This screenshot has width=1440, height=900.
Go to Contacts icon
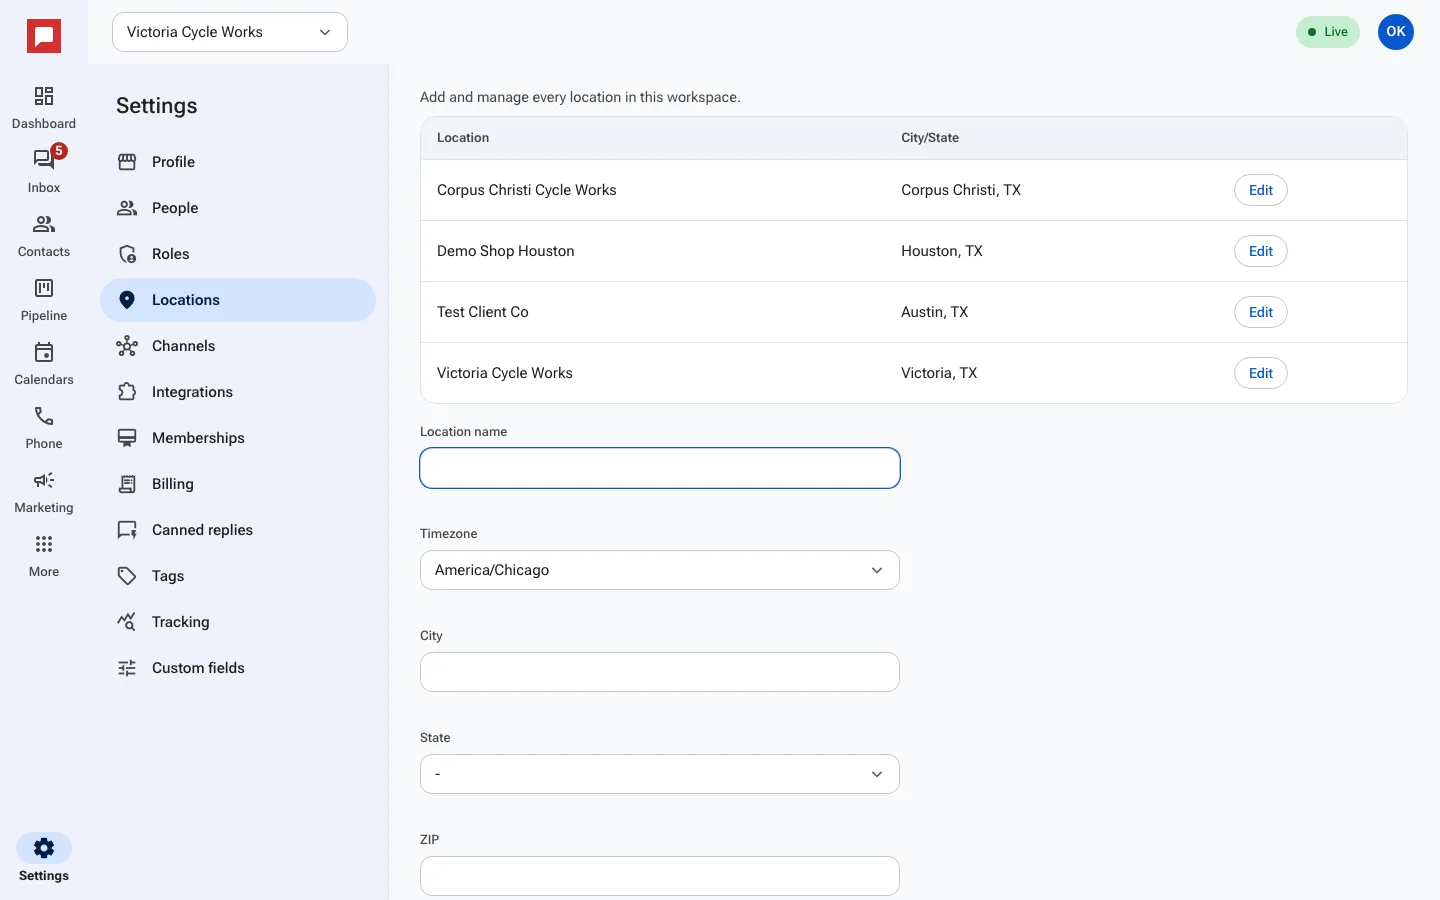pos(44,224)
